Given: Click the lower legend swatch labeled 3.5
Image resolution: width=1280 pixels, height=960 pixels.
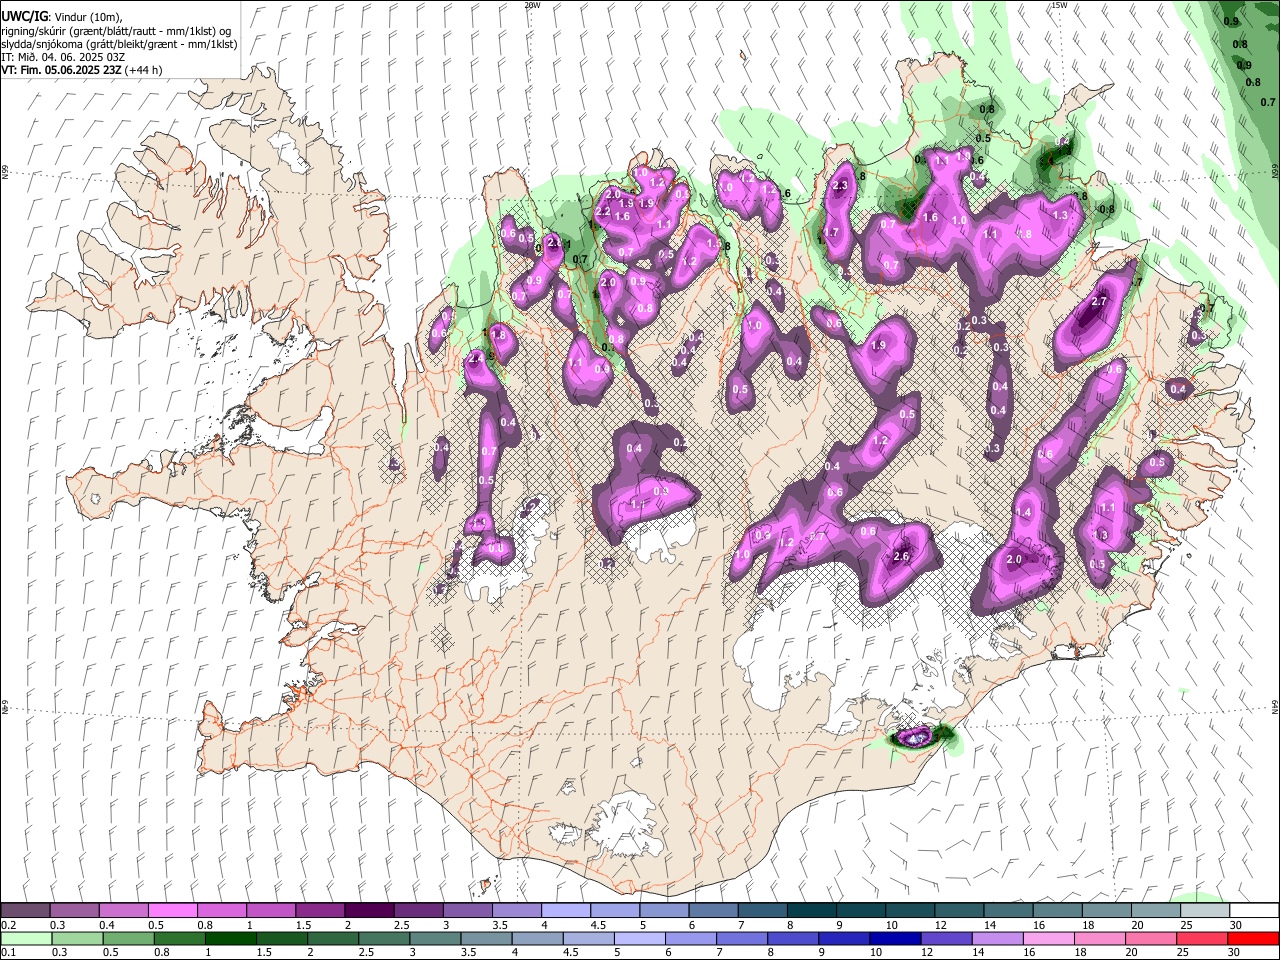Looking at the screenshot, I should [x=486, y=938].
